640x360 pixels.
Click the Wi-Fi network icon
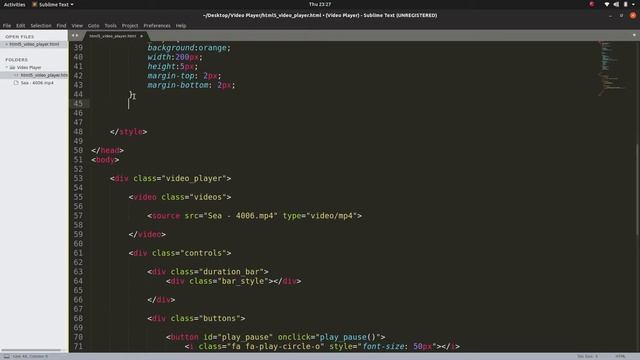tap(607, 4)
